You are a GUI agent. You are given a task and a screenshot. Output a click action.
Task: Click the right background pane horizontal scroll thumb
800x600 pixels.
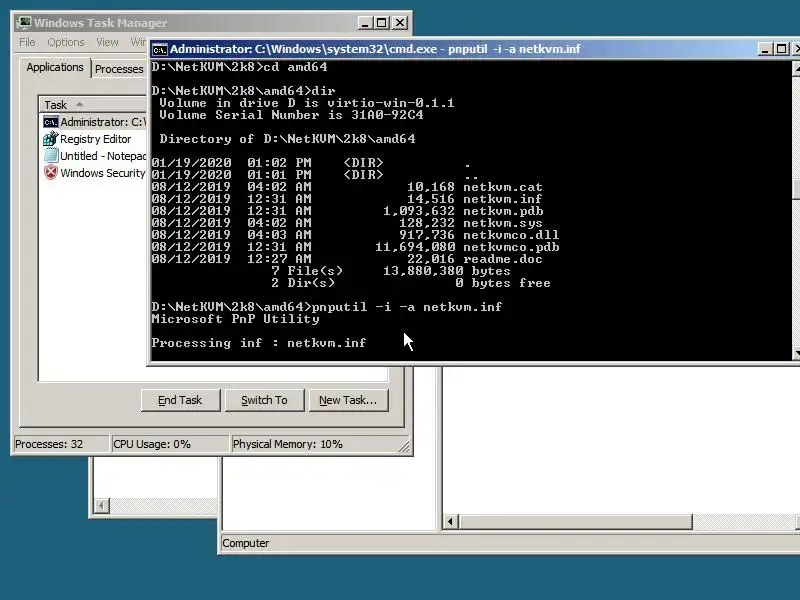[576, 521]
